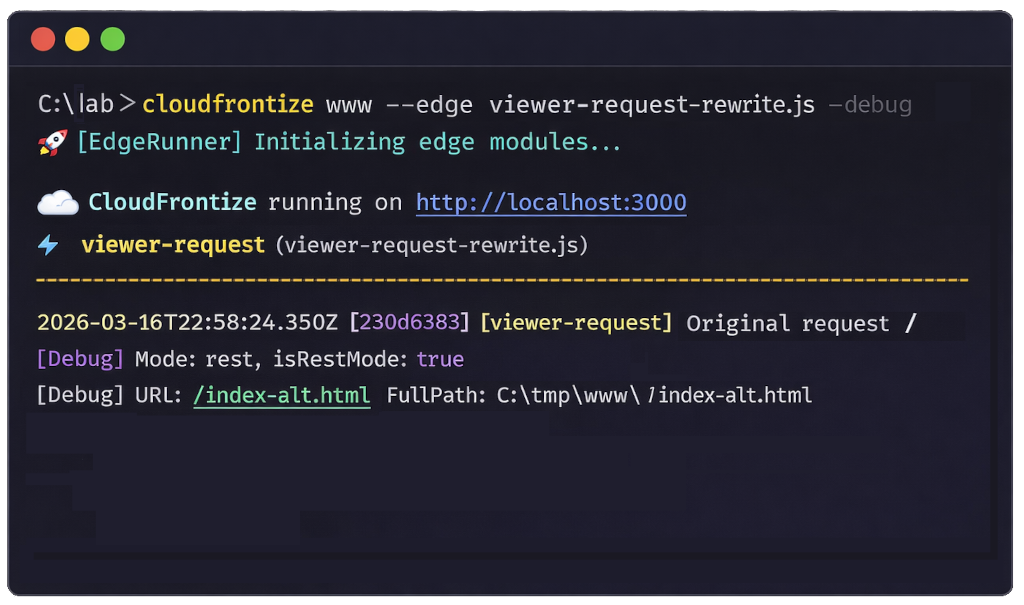Click the green maximize window button
The image size is (1024, 605).
(112, 39)
